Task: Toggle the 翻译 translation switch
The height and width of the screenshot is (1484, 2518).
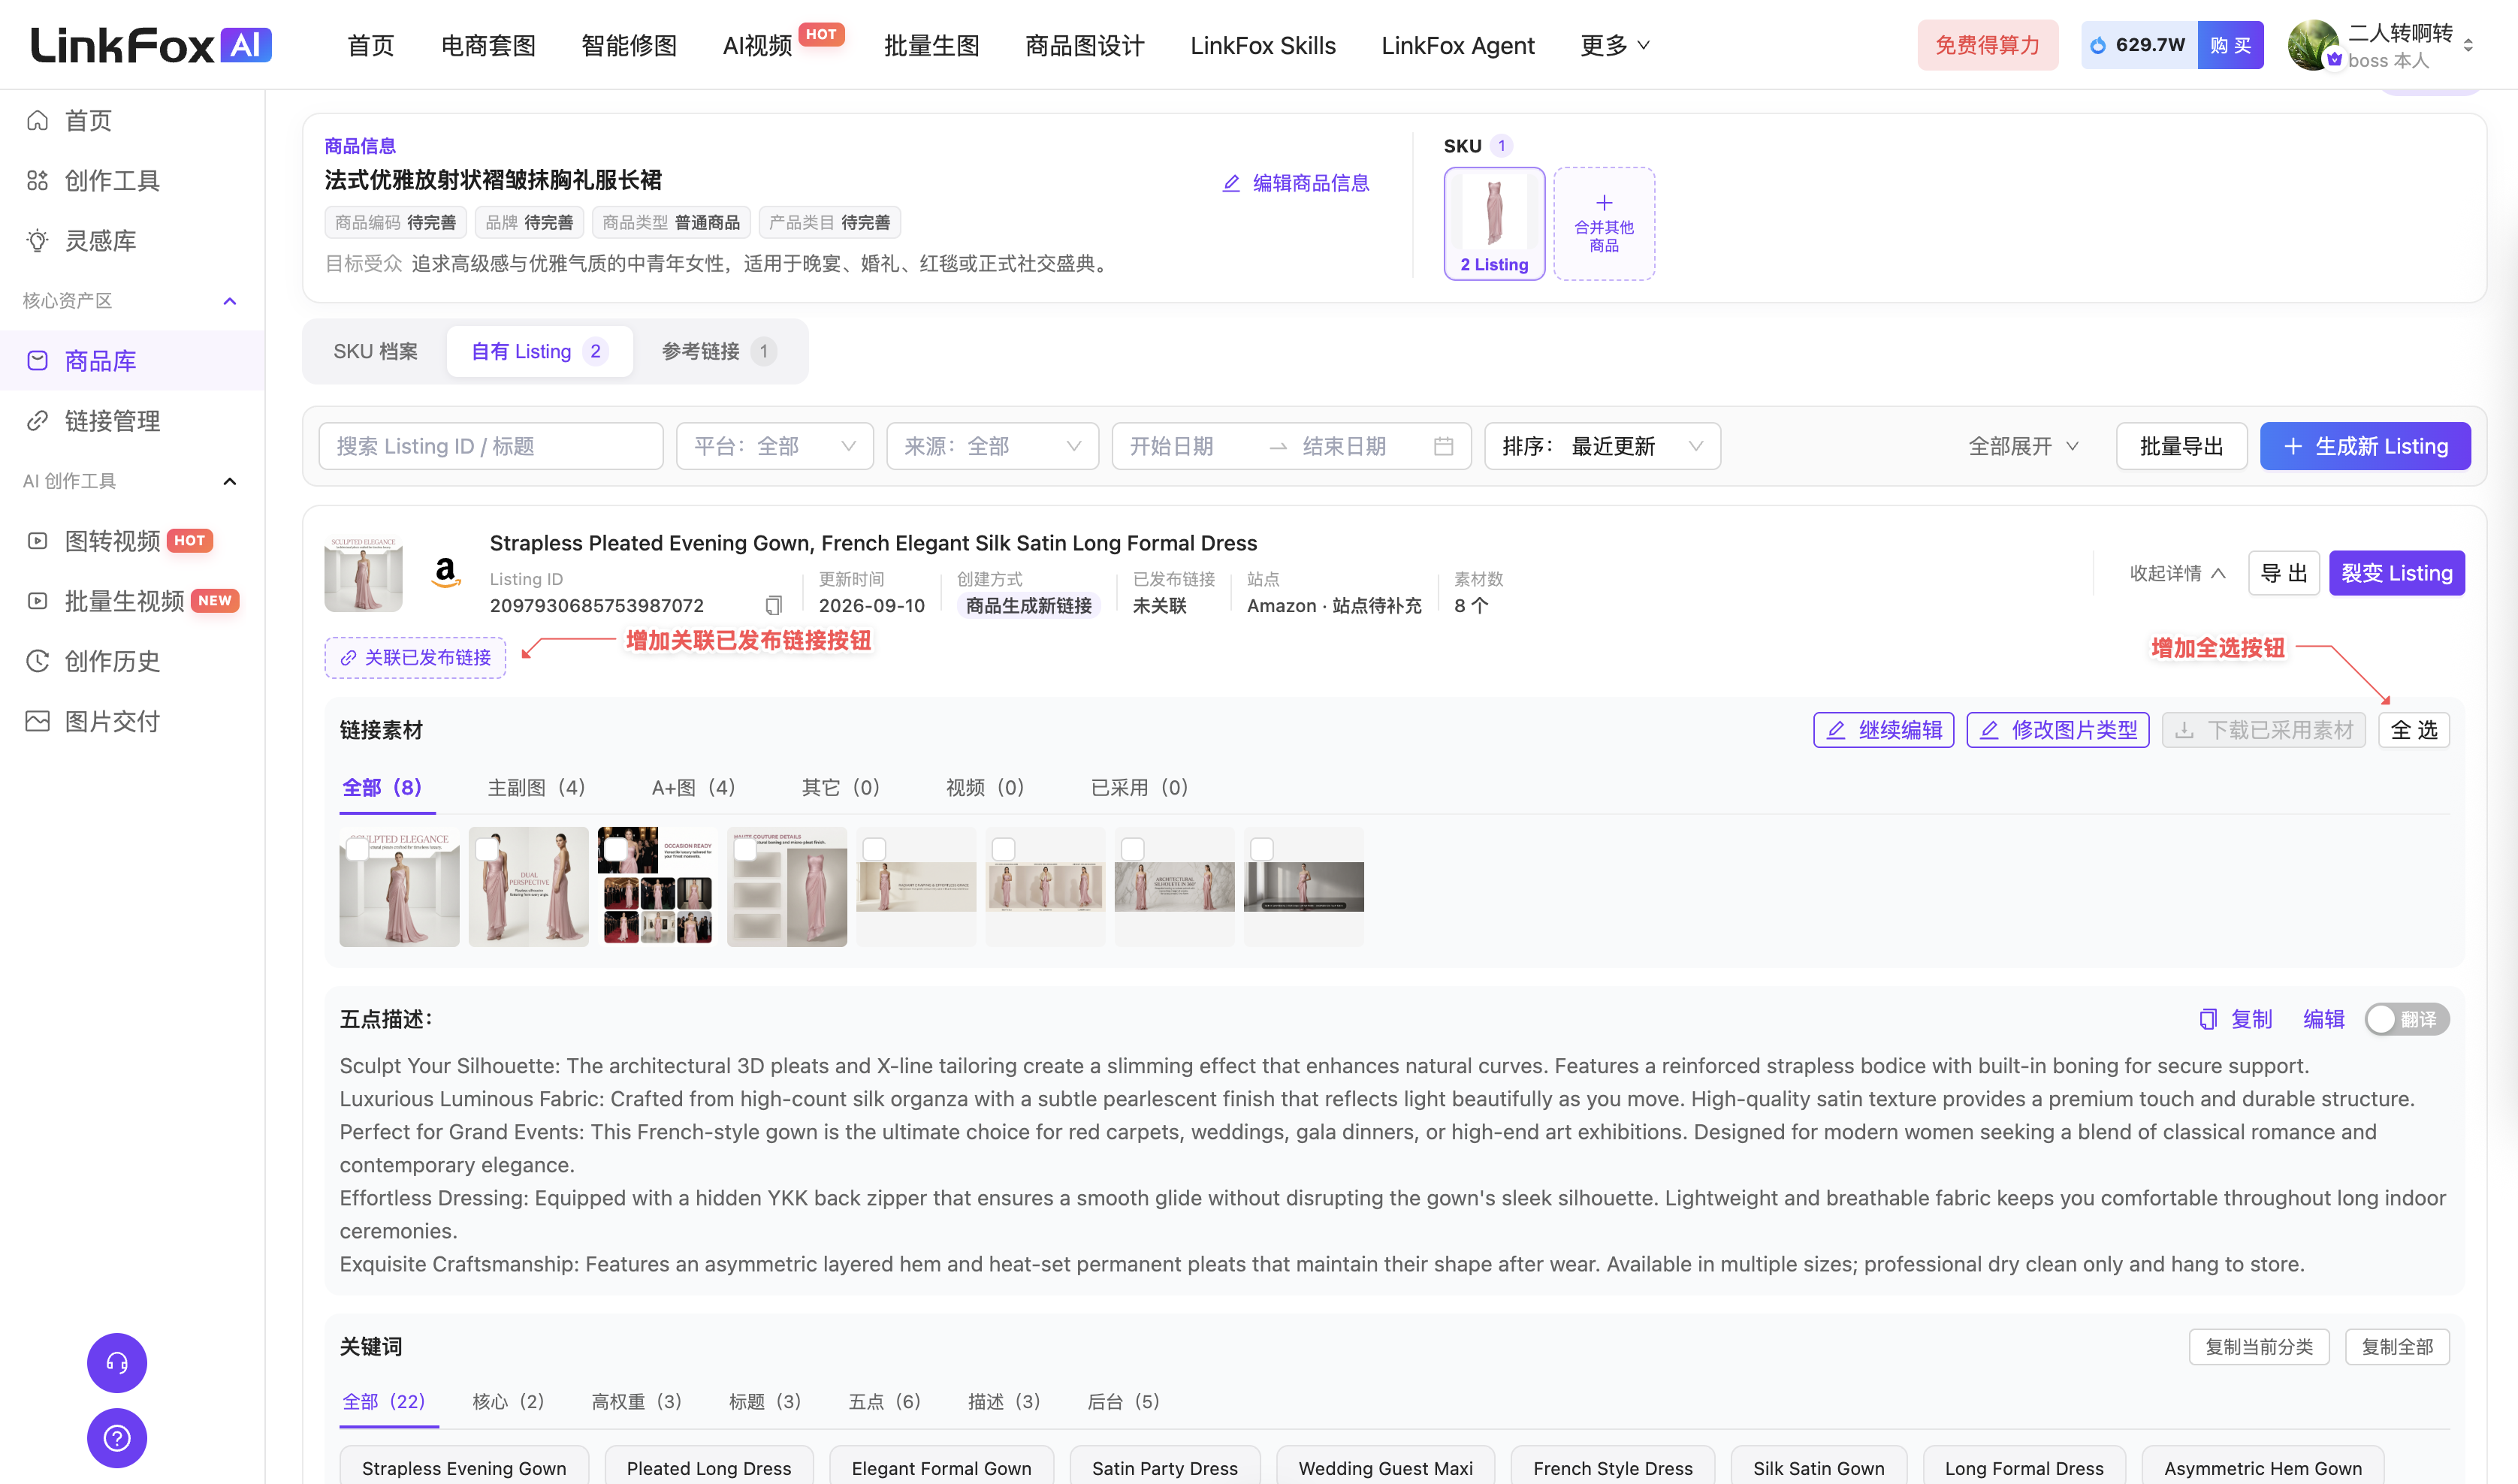Action: click(x=2407, y=1019)
